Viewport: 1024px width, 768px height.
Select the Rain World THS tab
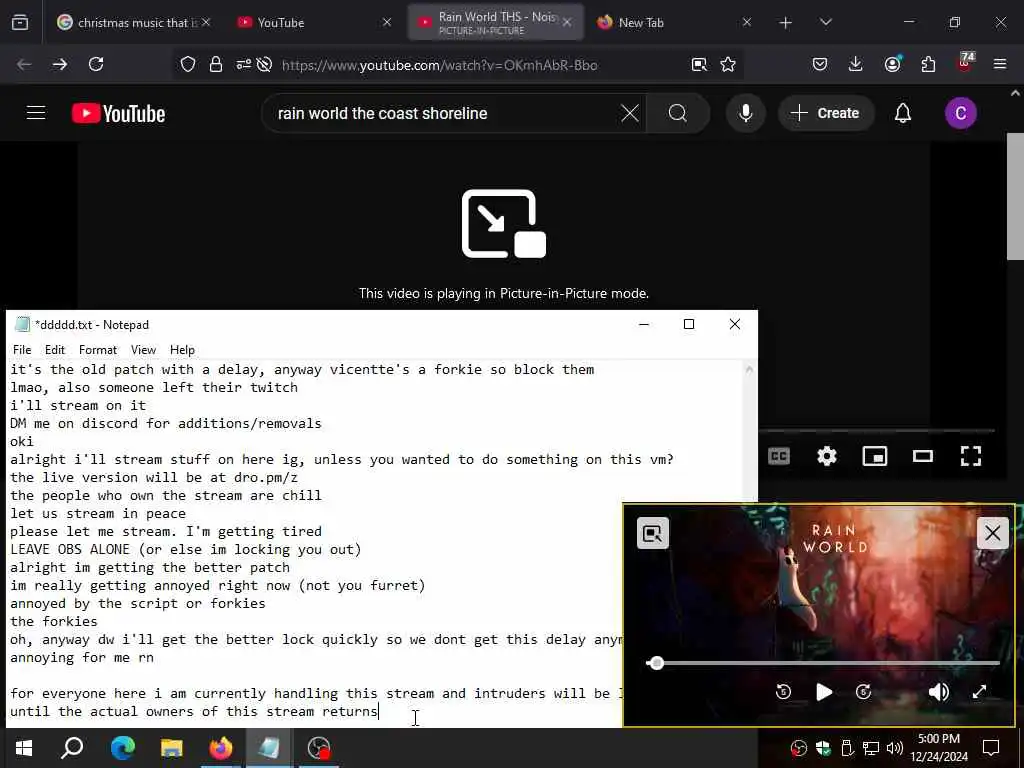pos(496,22)
